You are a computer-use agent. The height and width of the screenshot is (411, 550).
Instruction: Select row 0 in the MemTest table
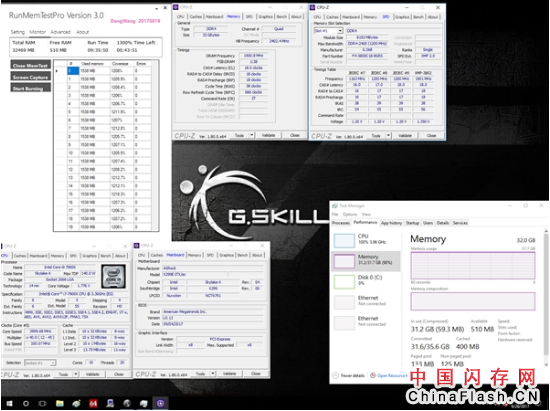click(103, 70)
